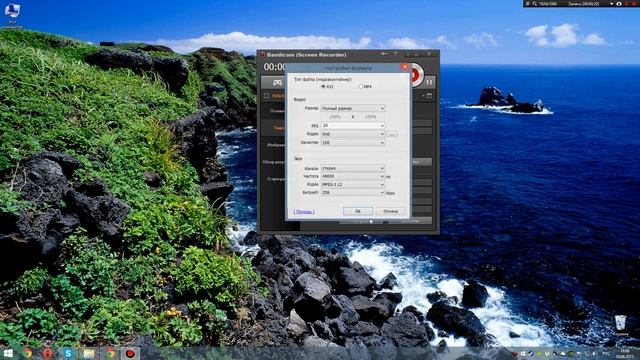This screenshot has height=360, width=640.
Task: Open the video codec dropdown showing Xvid
Action: (x=353, y=134)
